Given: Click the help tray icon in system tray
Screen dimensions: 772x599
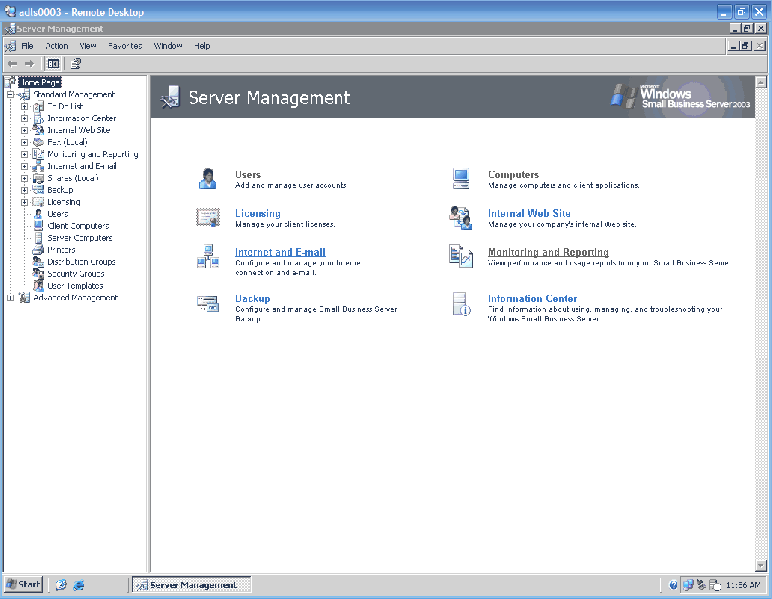Looking at the screenshot, I should pyautogui.click(x=673, y=585).
